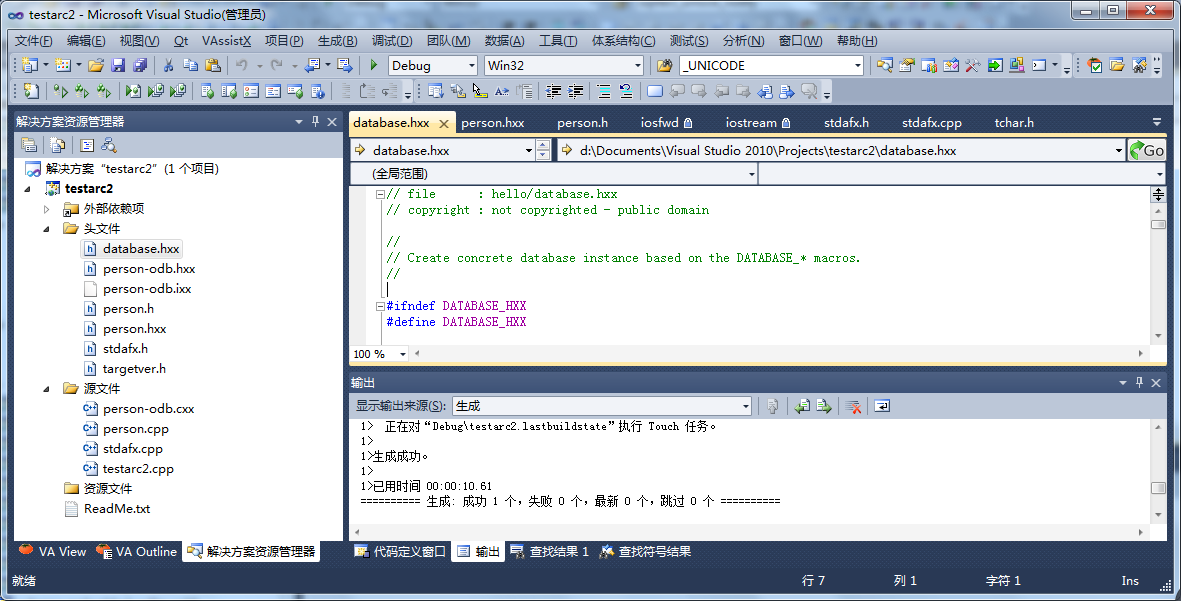Image resolution: width=1181 pixels, height=601 pixels.
Task: Switch to the stdafx.cpp tab
Action: pos(932,123)
